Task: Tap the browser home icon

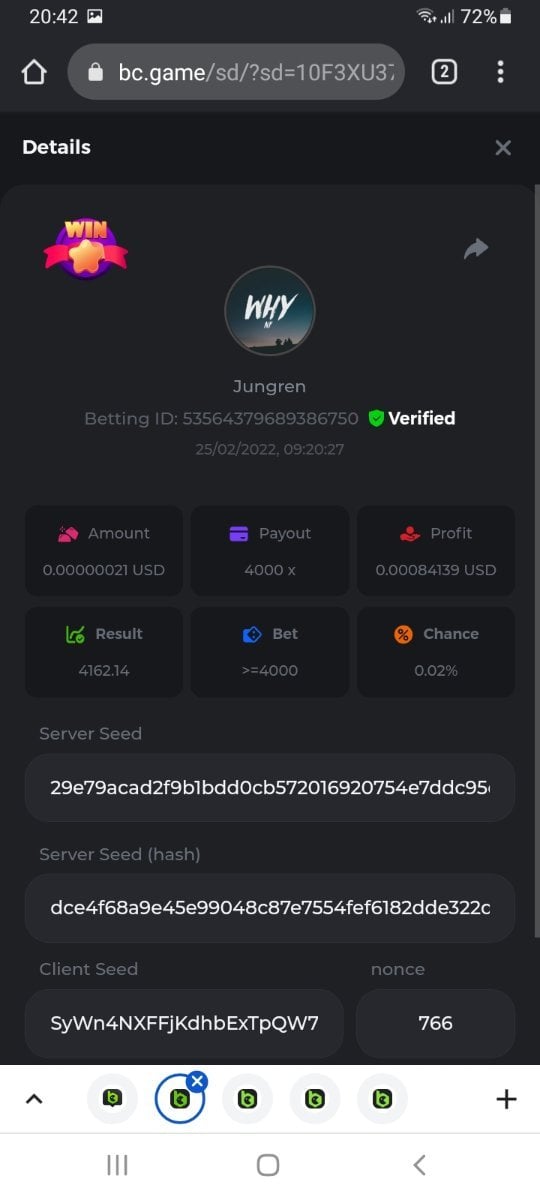Action: 34,72
